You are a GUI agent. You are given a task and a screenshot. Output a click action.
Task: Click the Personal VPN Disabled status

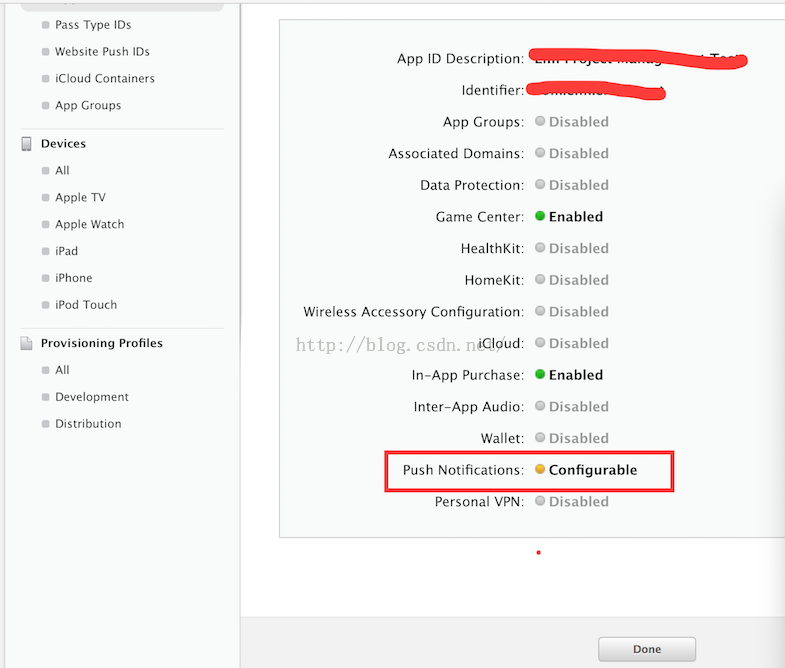coord(579,501)
